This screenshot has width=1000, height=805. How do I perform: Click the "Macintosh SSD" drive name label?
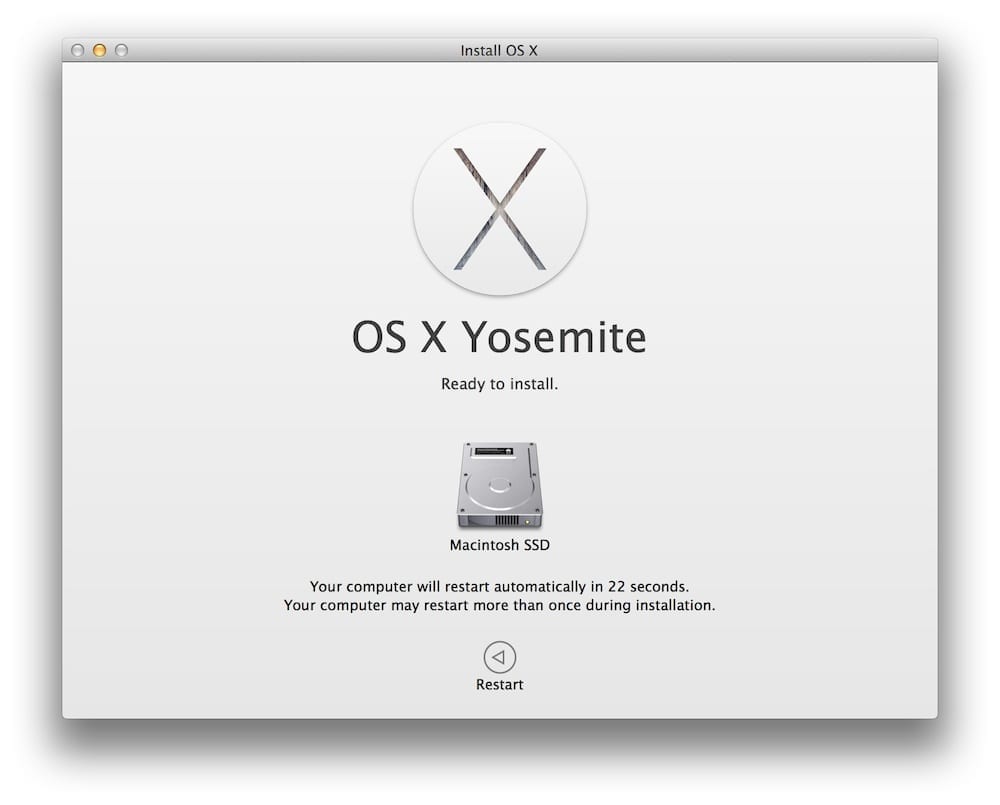pos(499,546)
